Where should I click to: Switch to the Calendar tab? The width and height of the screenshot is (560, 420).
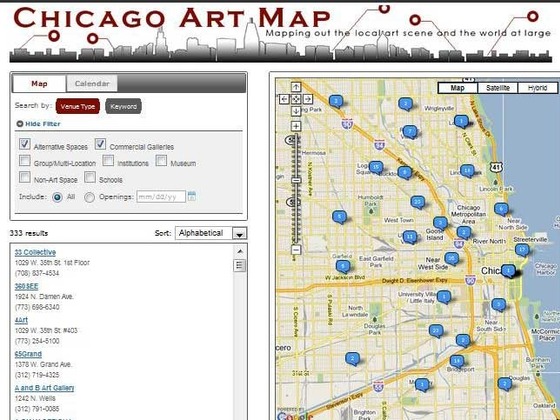click(x=92, y=84)
